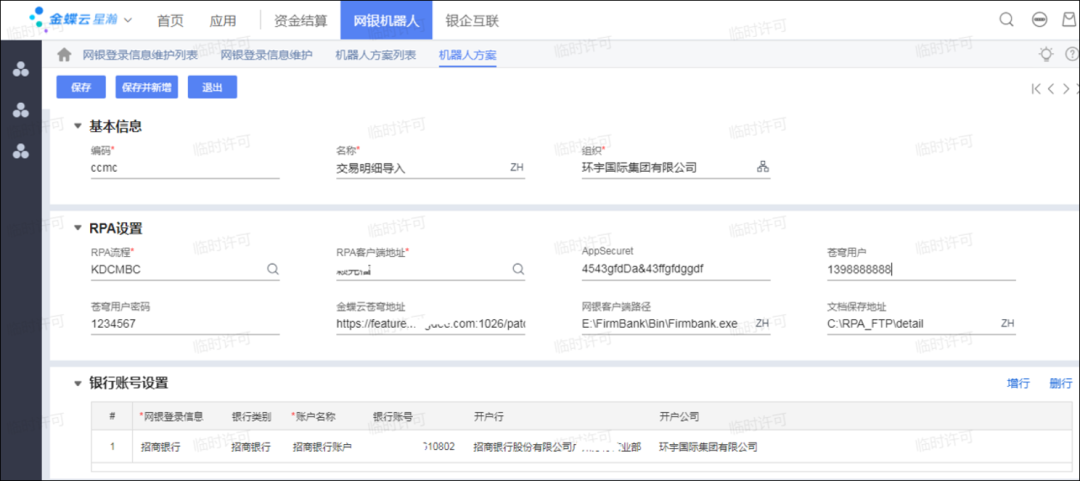The image size is (1080, 481).
Task: Click the home icon beside the tabs
Action: coord(64,54)
